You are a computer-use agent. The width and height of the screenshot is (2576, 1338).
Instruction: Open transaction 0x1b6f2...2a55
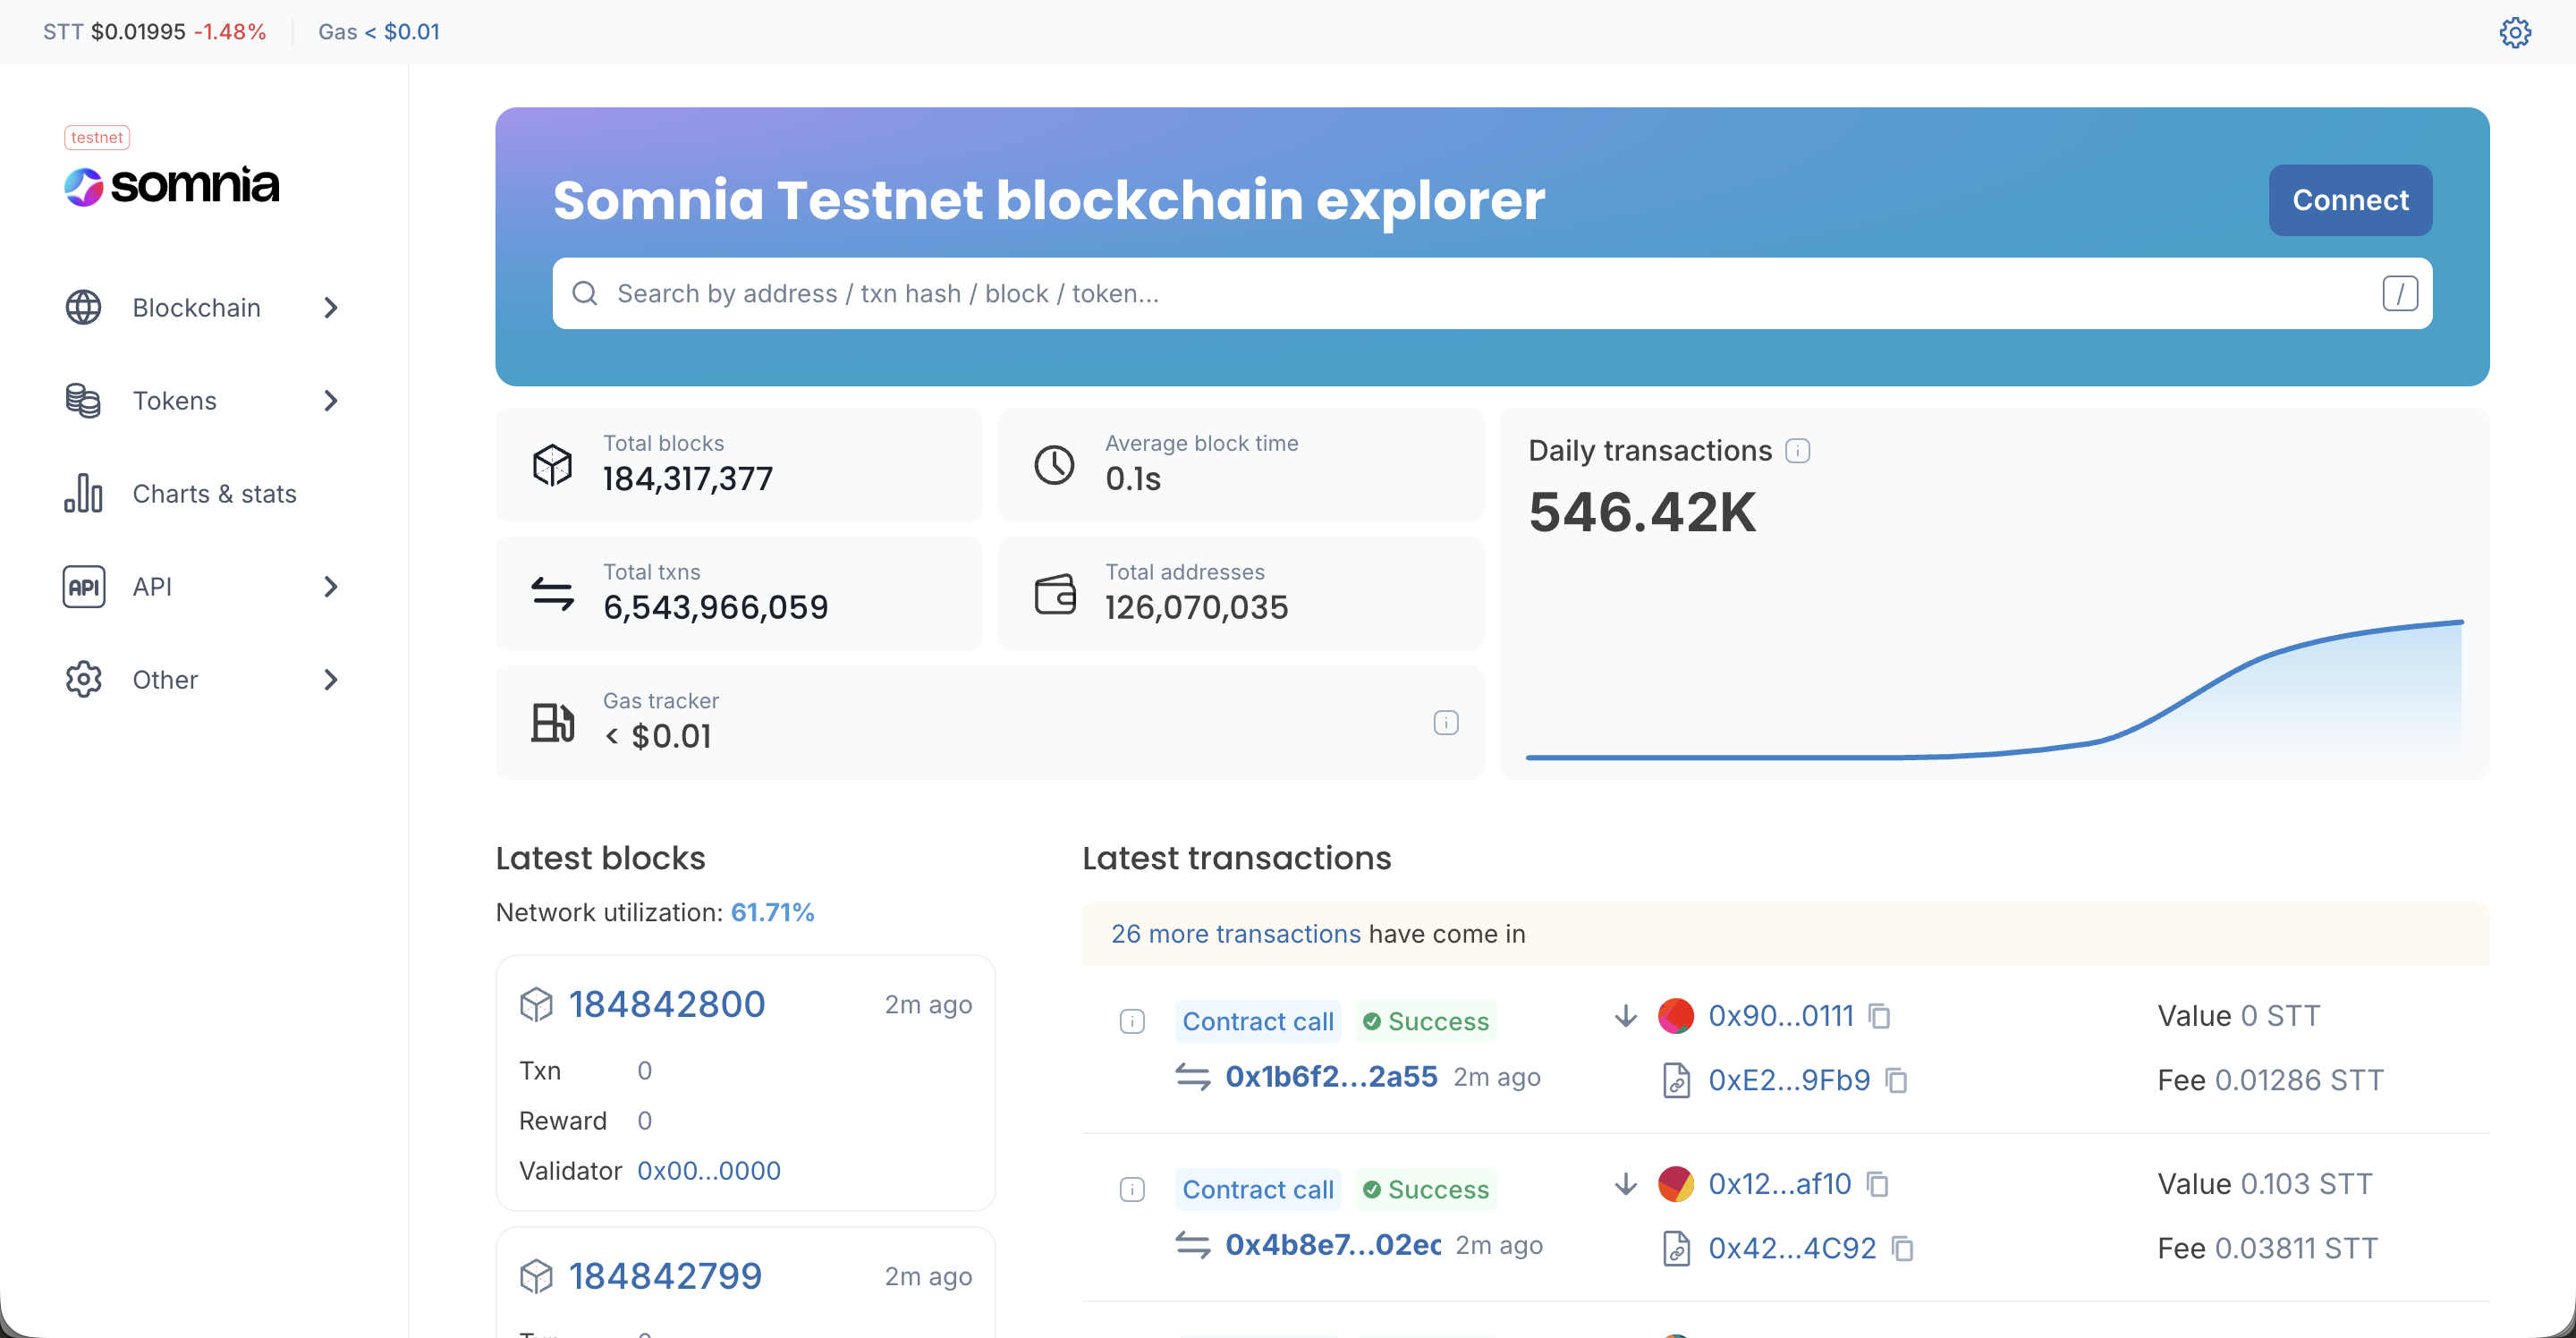(x=1331, y=1076)
